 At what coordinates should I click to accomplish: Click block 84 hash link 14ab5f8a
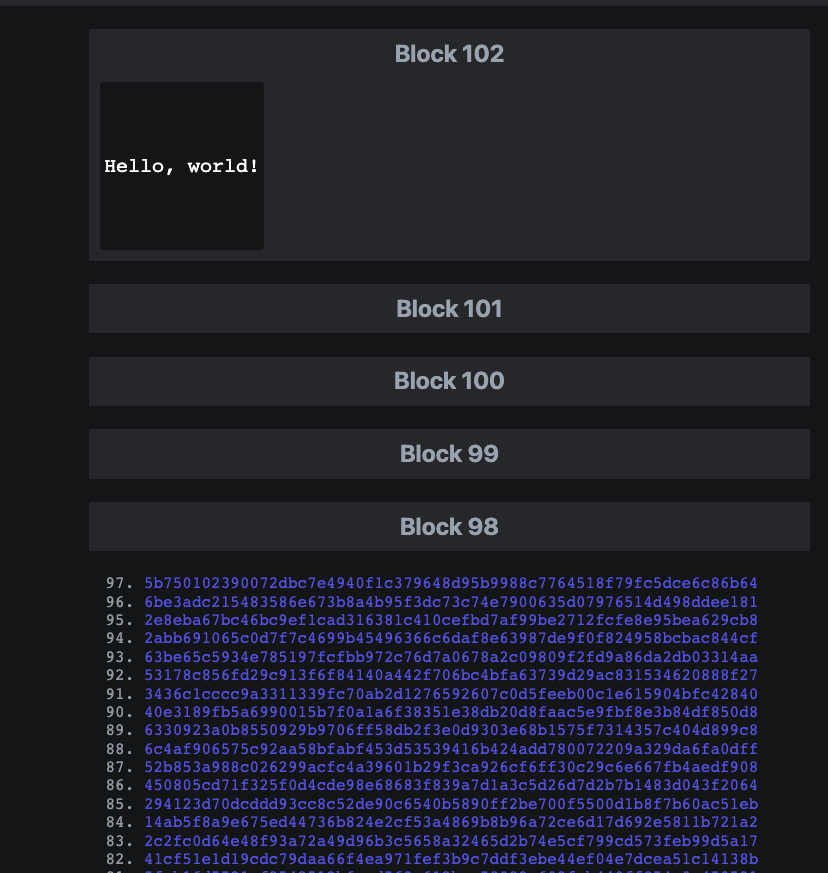tap(451, 822)
